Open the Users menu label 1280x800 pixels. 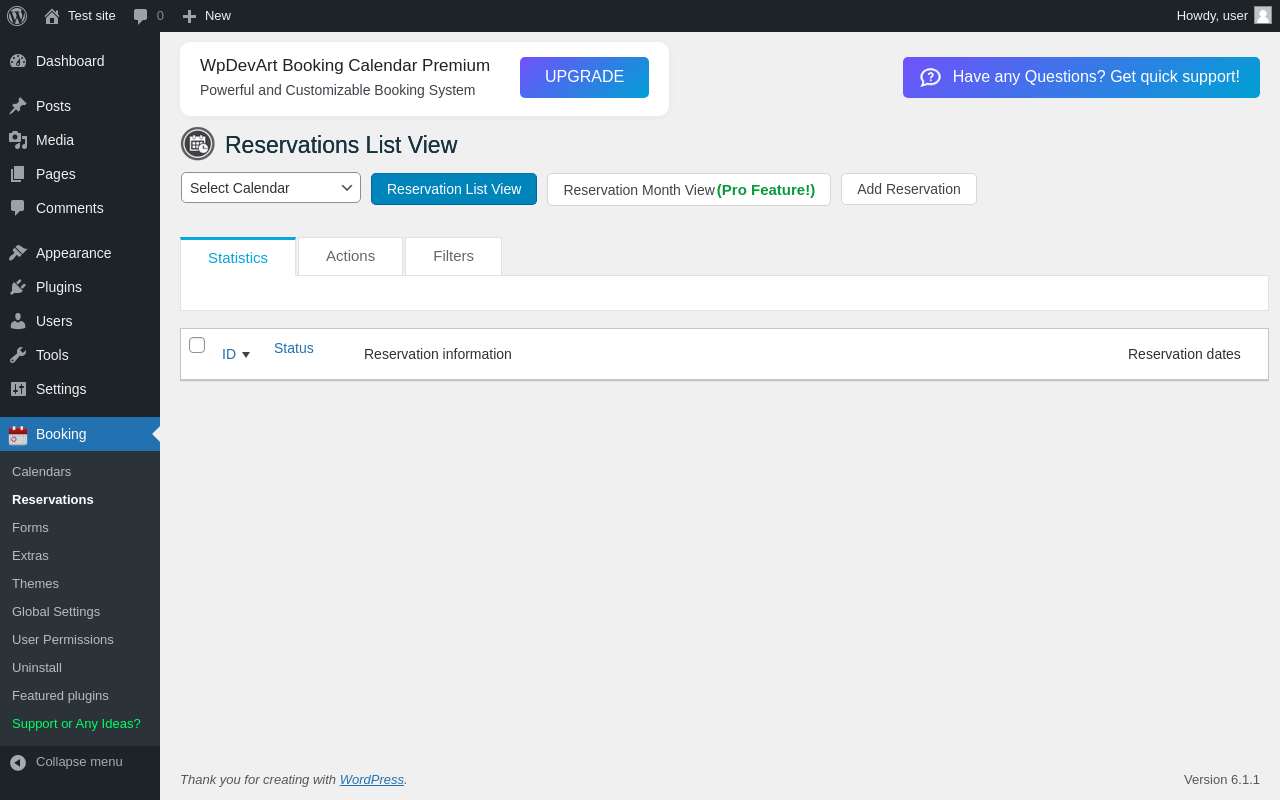click(x=54, y=321)
